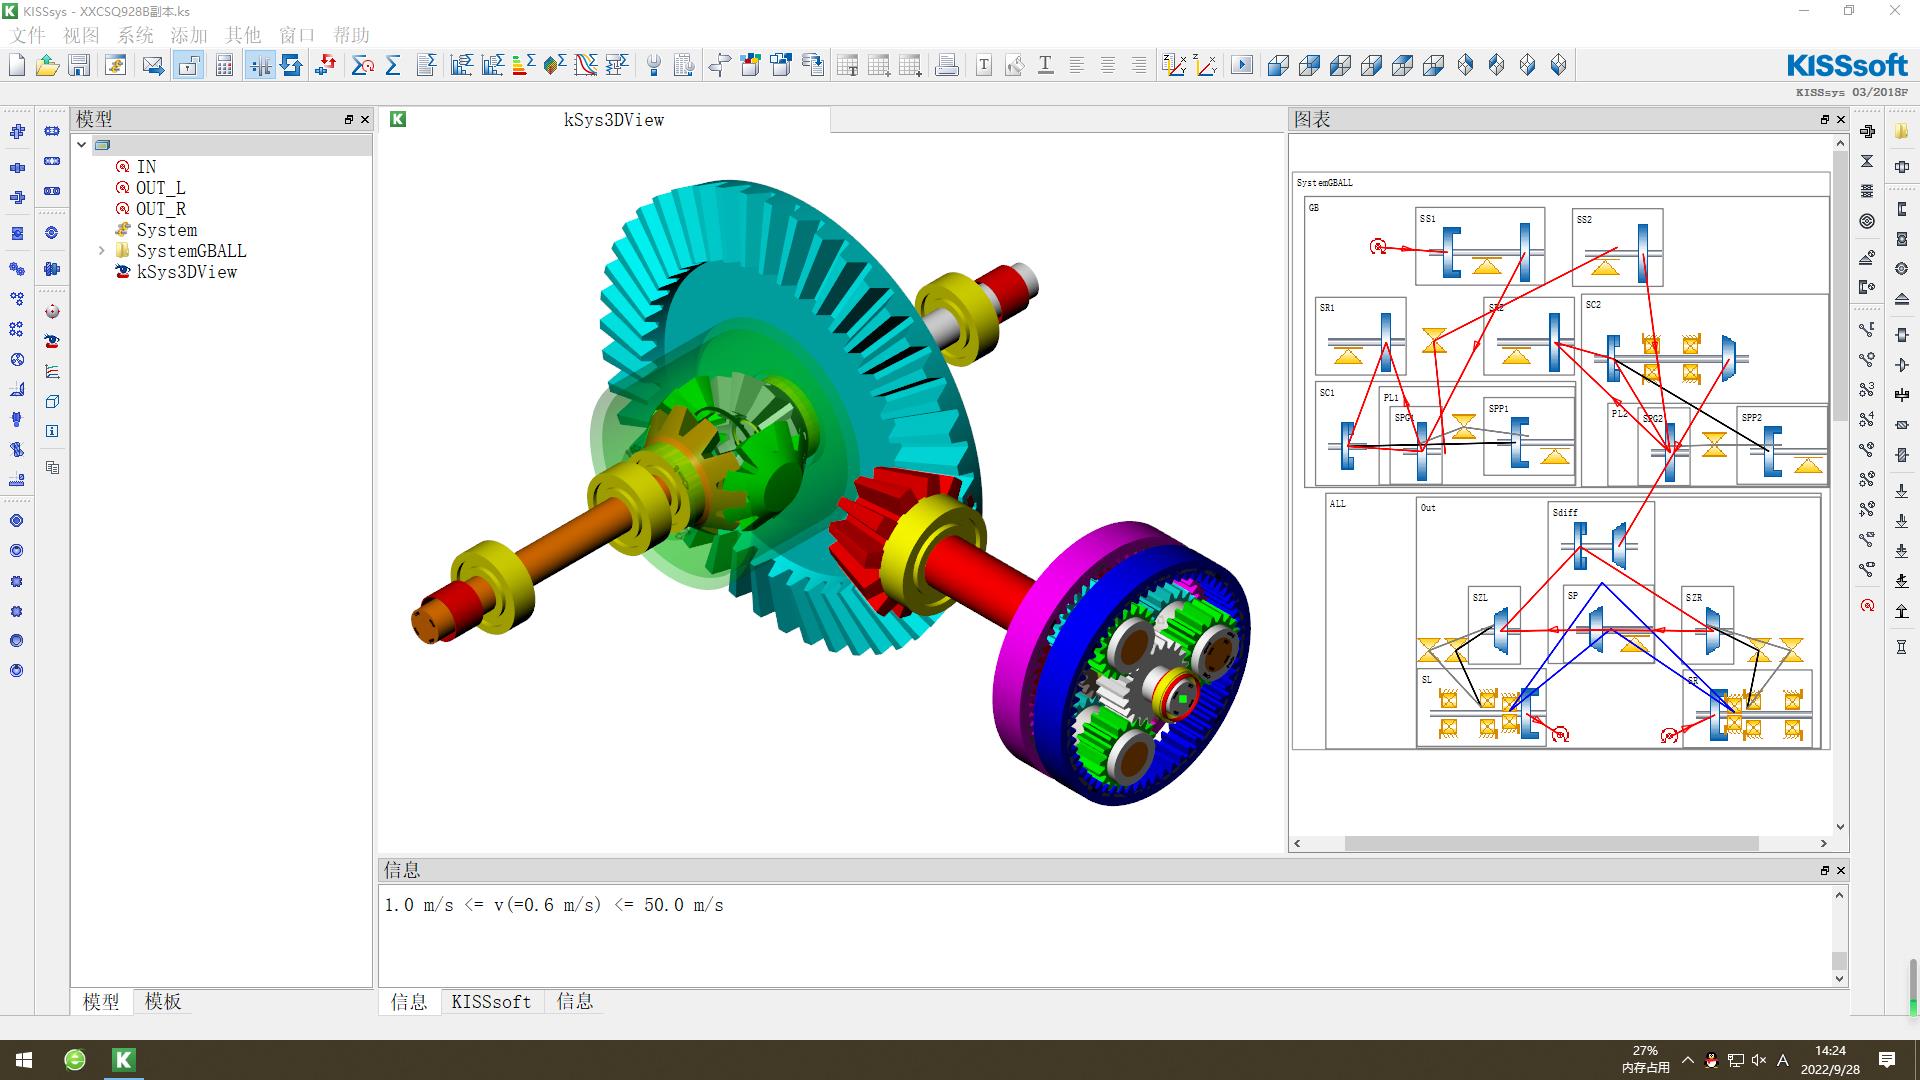
Task: Select OUT_L in the model tree
Action: tap(161, 188)
